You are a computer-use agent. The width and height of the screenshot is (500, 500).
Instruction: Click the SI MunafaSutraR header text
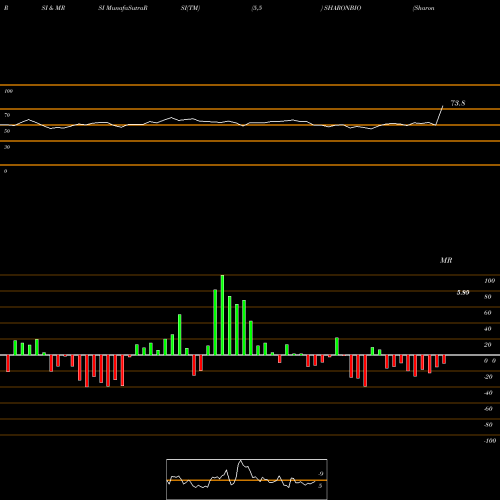pos(123,8)
